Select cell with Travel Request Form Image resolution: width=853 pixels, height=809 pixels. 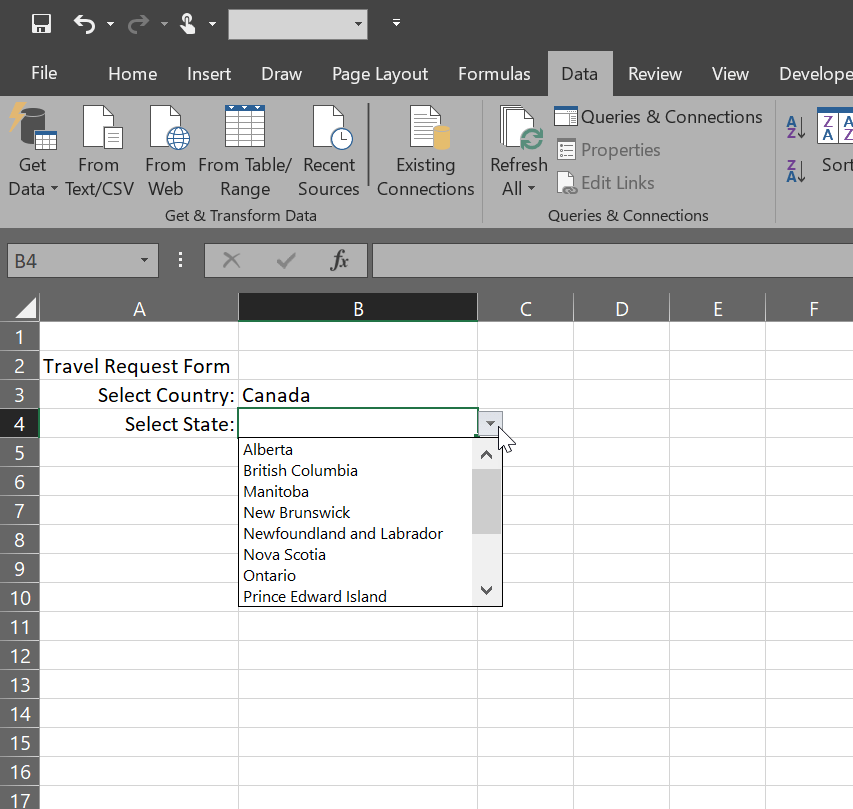pos(139,366)
